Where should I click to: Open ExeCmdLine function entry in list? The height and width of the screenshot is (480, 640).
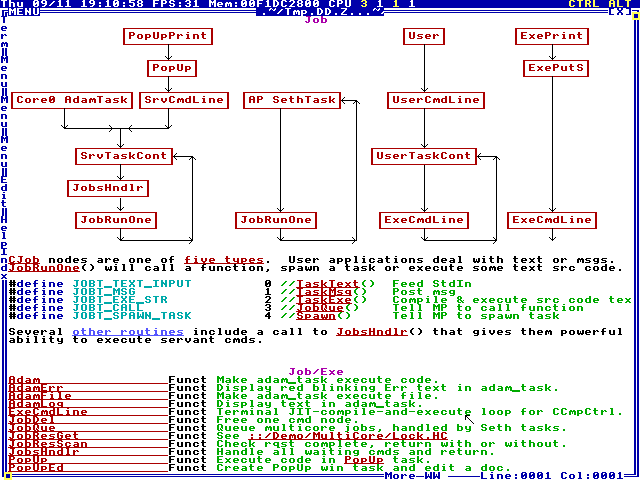coord(88,412)
